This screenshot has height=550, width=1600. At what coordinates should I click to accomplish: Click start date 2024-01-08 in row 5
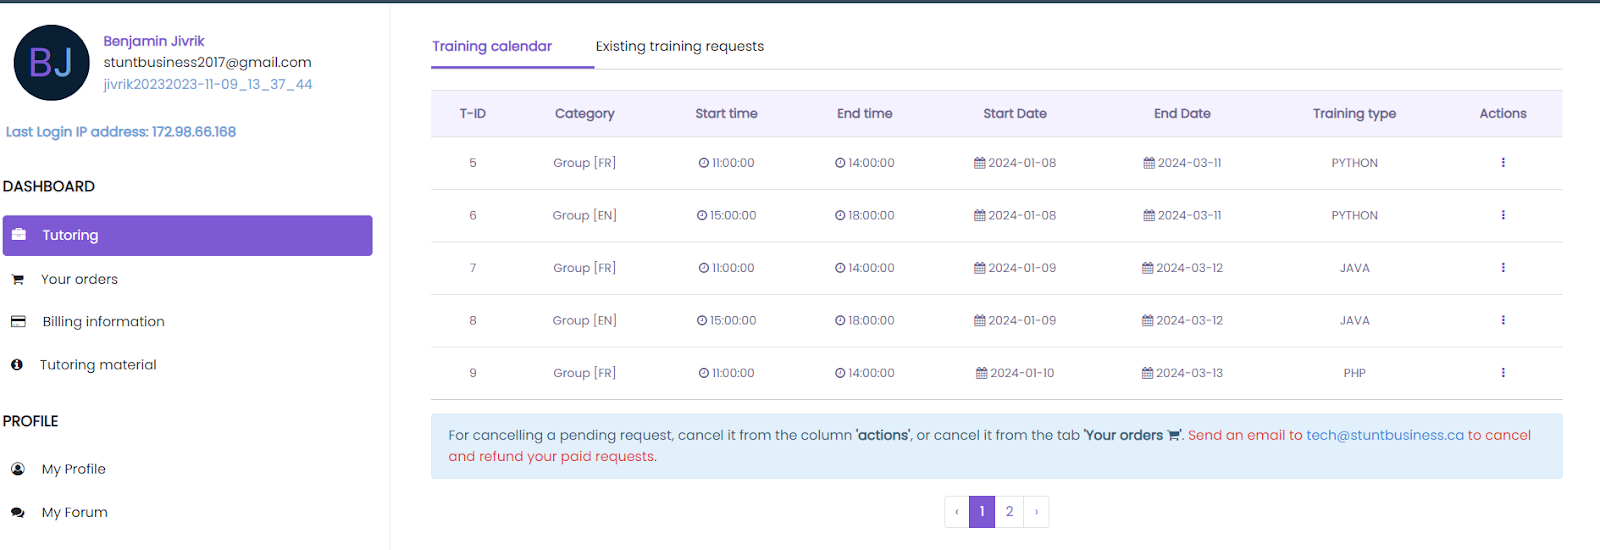1022,163
